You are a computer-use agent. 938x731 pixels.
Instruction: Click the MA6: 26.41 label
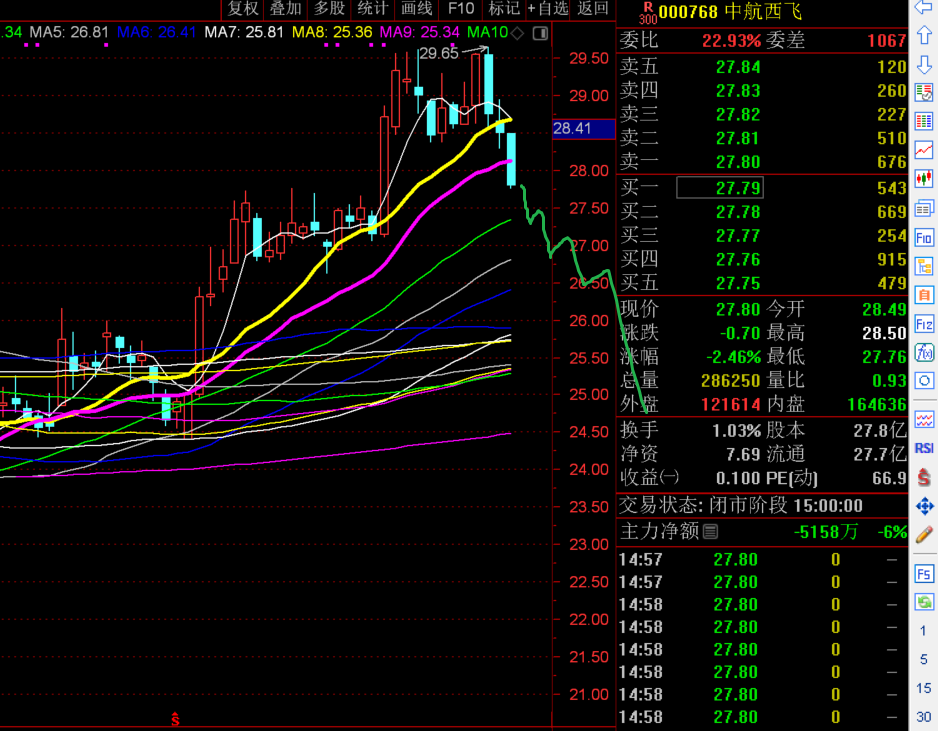tap(156, 32)
